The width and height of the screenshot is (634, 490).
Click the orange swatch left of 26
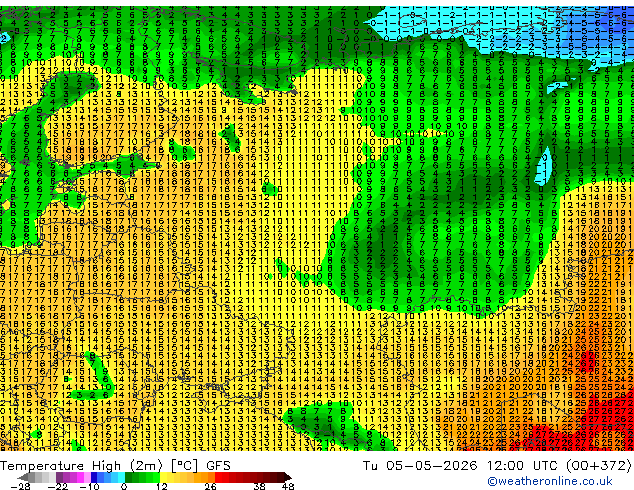pos(211,477)
